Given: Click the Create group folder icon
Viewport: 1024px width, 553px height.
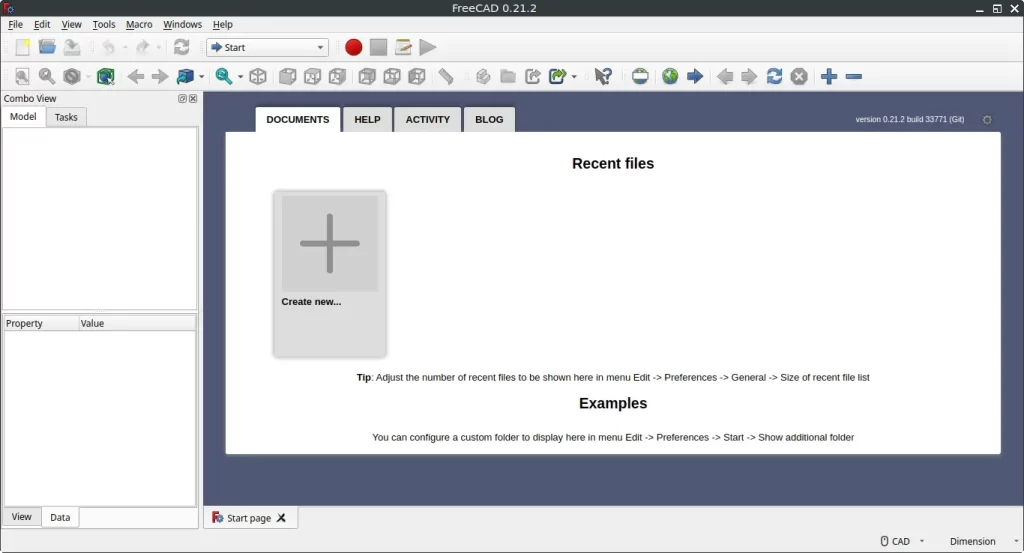Looking at the screenshot, I should coord(508,76).
